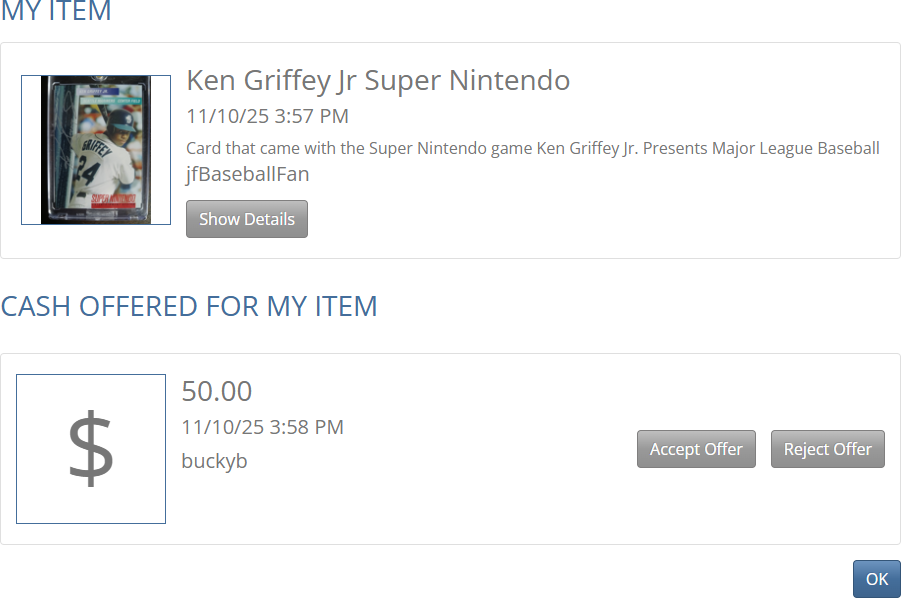Accept the 50.00 cash offer

[696, 449]
